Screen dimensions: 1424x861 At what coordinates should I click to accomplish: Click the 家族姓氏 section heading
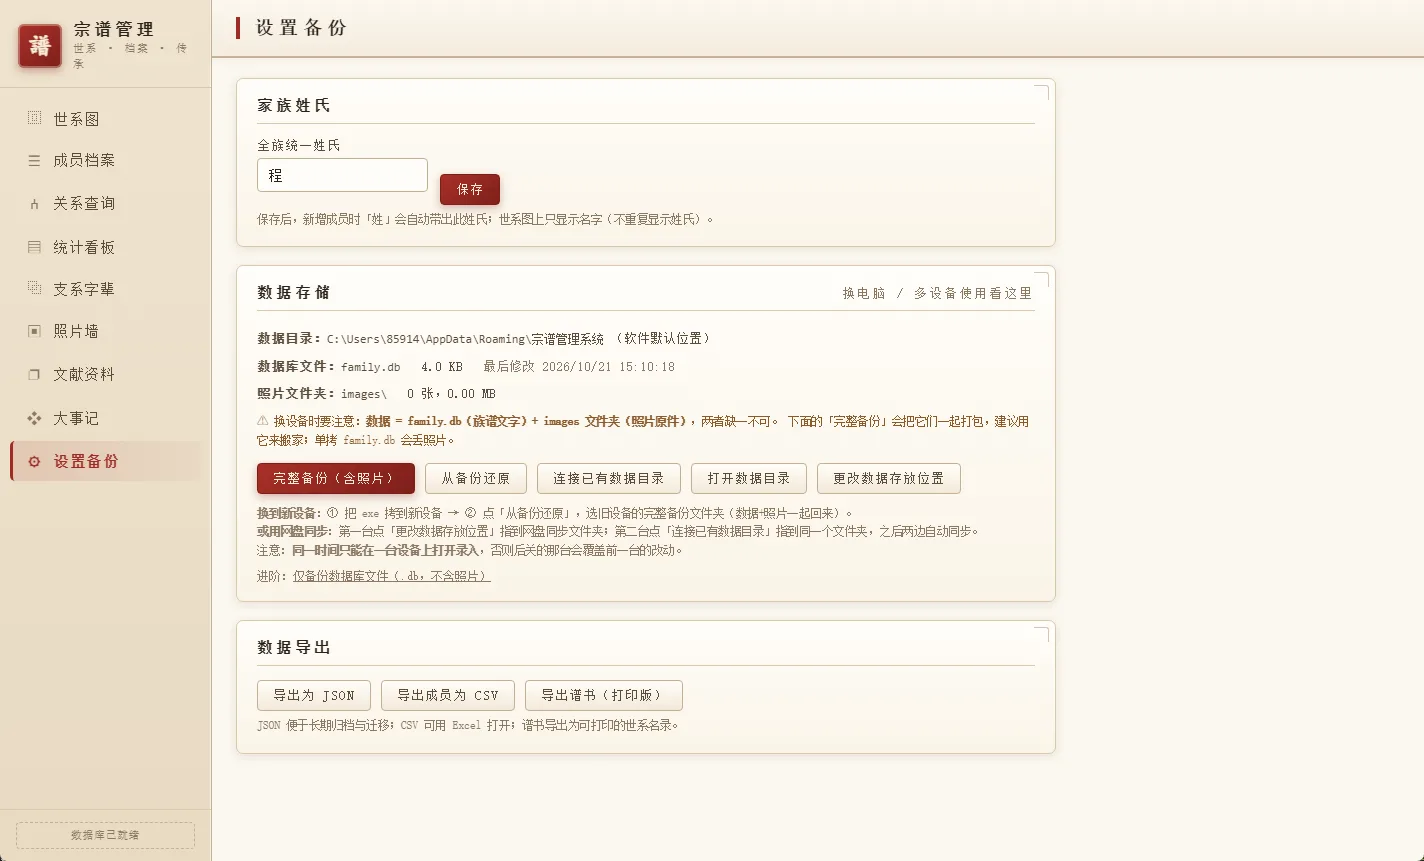[x=294, y=105]
